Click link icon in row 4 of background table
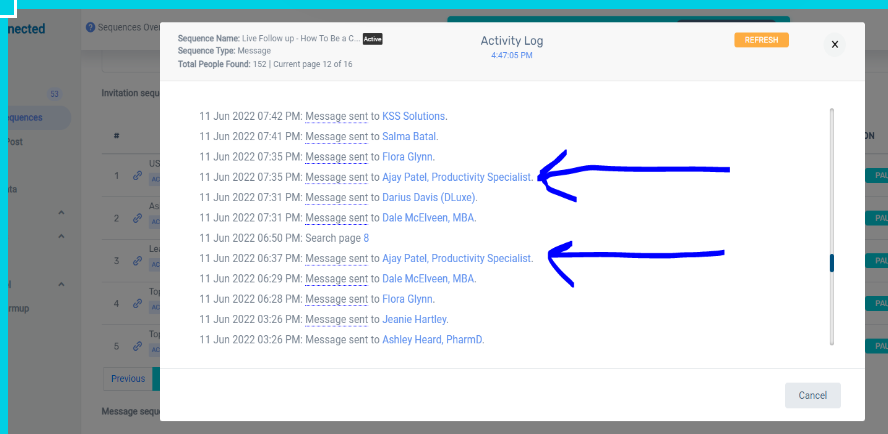Image resolution: width=888 pixels, height=434 pixels. [137, 303]
